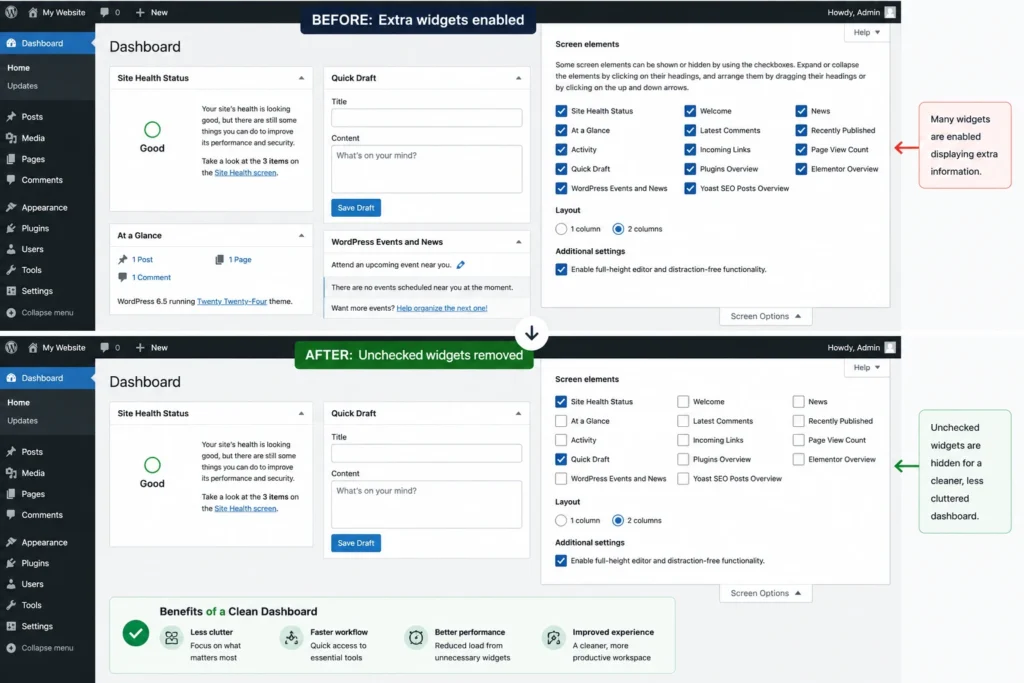Click the Dashboard gauge icon in the BEFORE sidebar
The image size is (1024, 683).
[x=11, y=43]
